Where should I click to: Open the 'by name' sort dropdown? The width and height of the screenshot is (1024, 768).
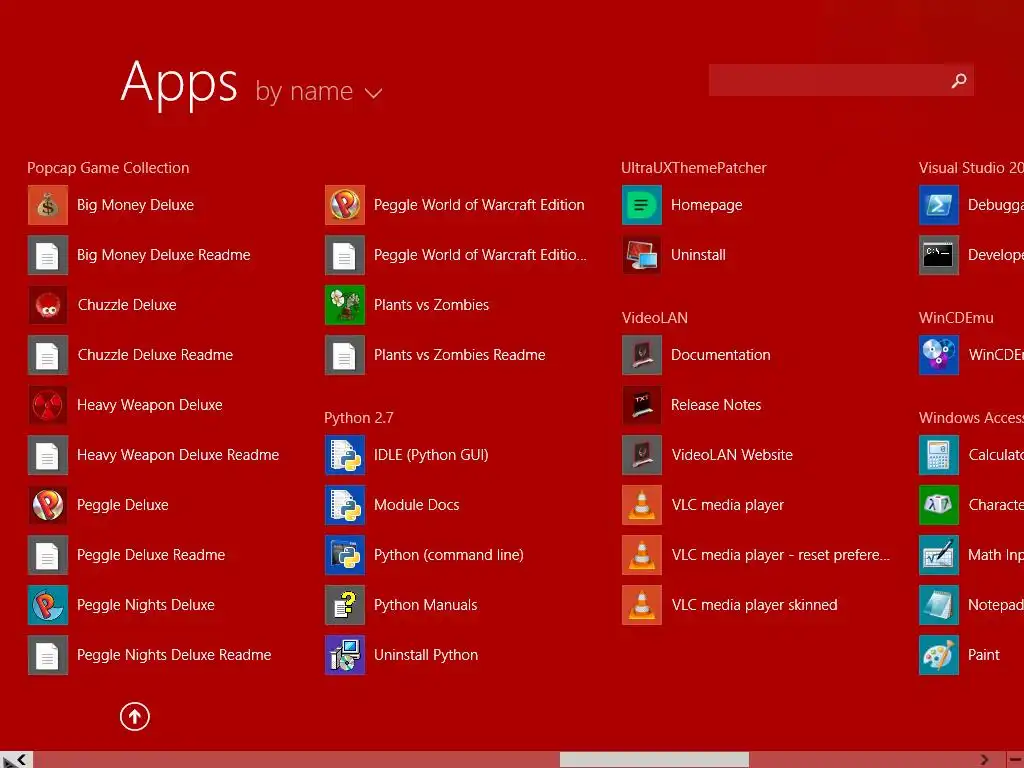click(x=319, y=92)
